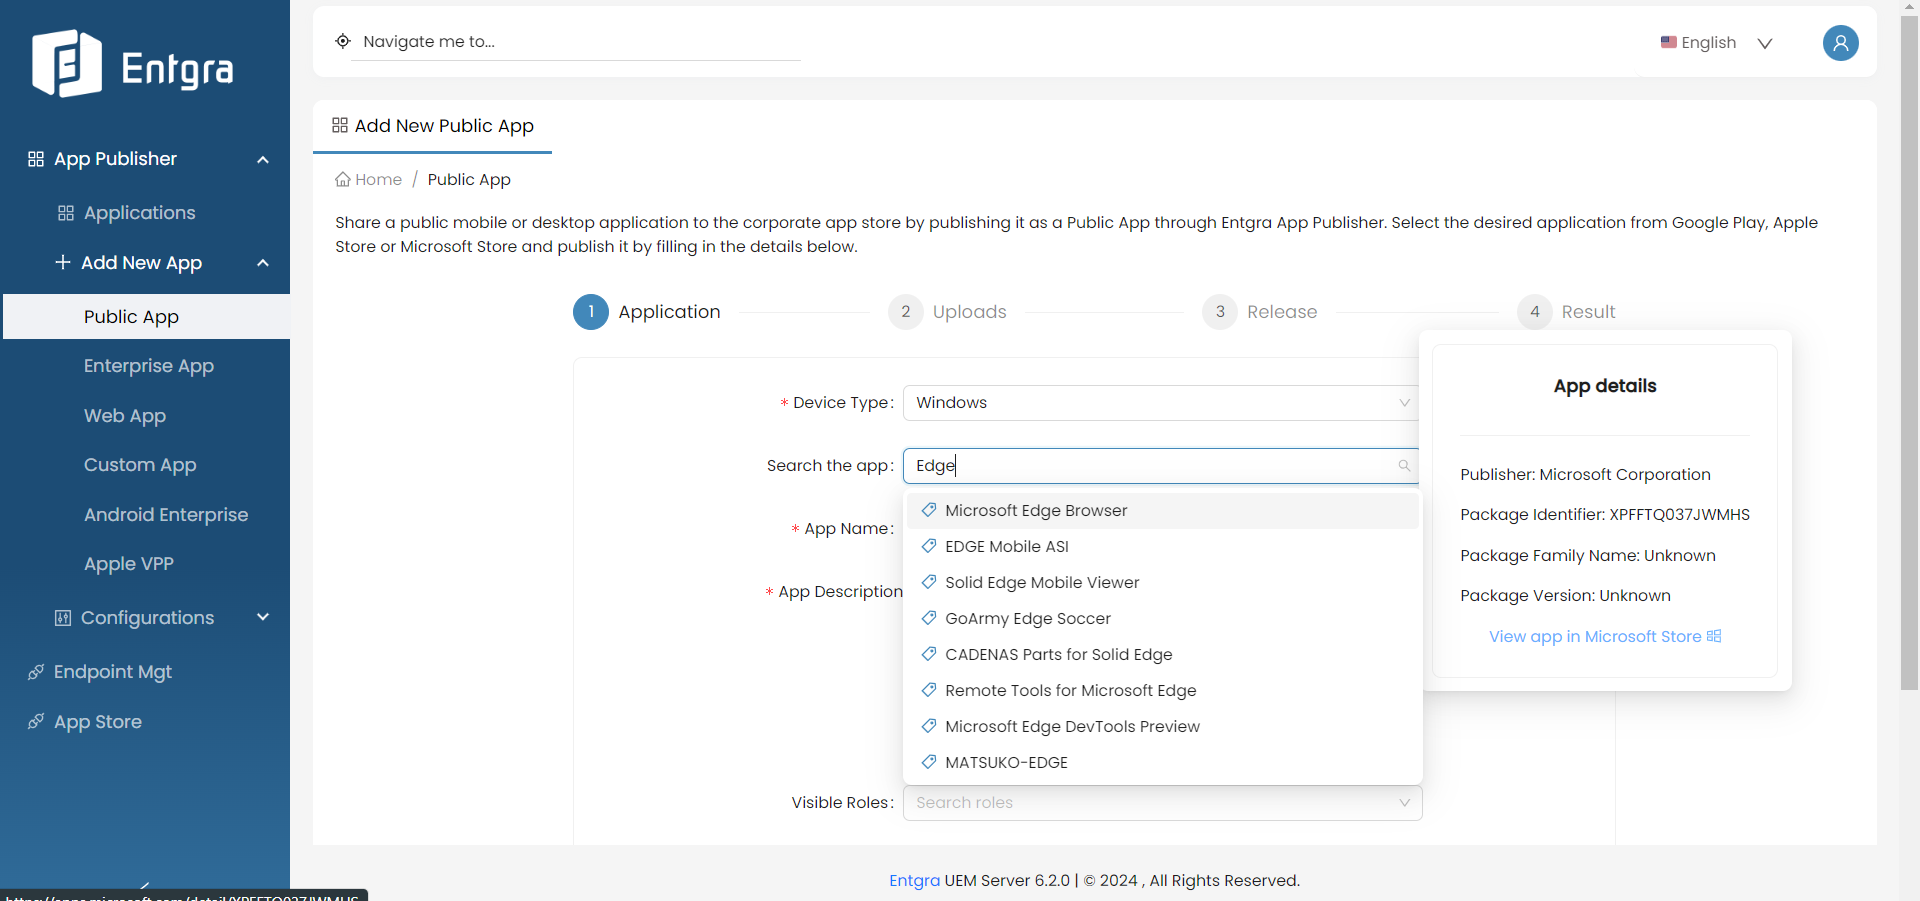This screenshot has width=1920, height=901.
Task: Click the Navigate me to search field
Action: 576,42
